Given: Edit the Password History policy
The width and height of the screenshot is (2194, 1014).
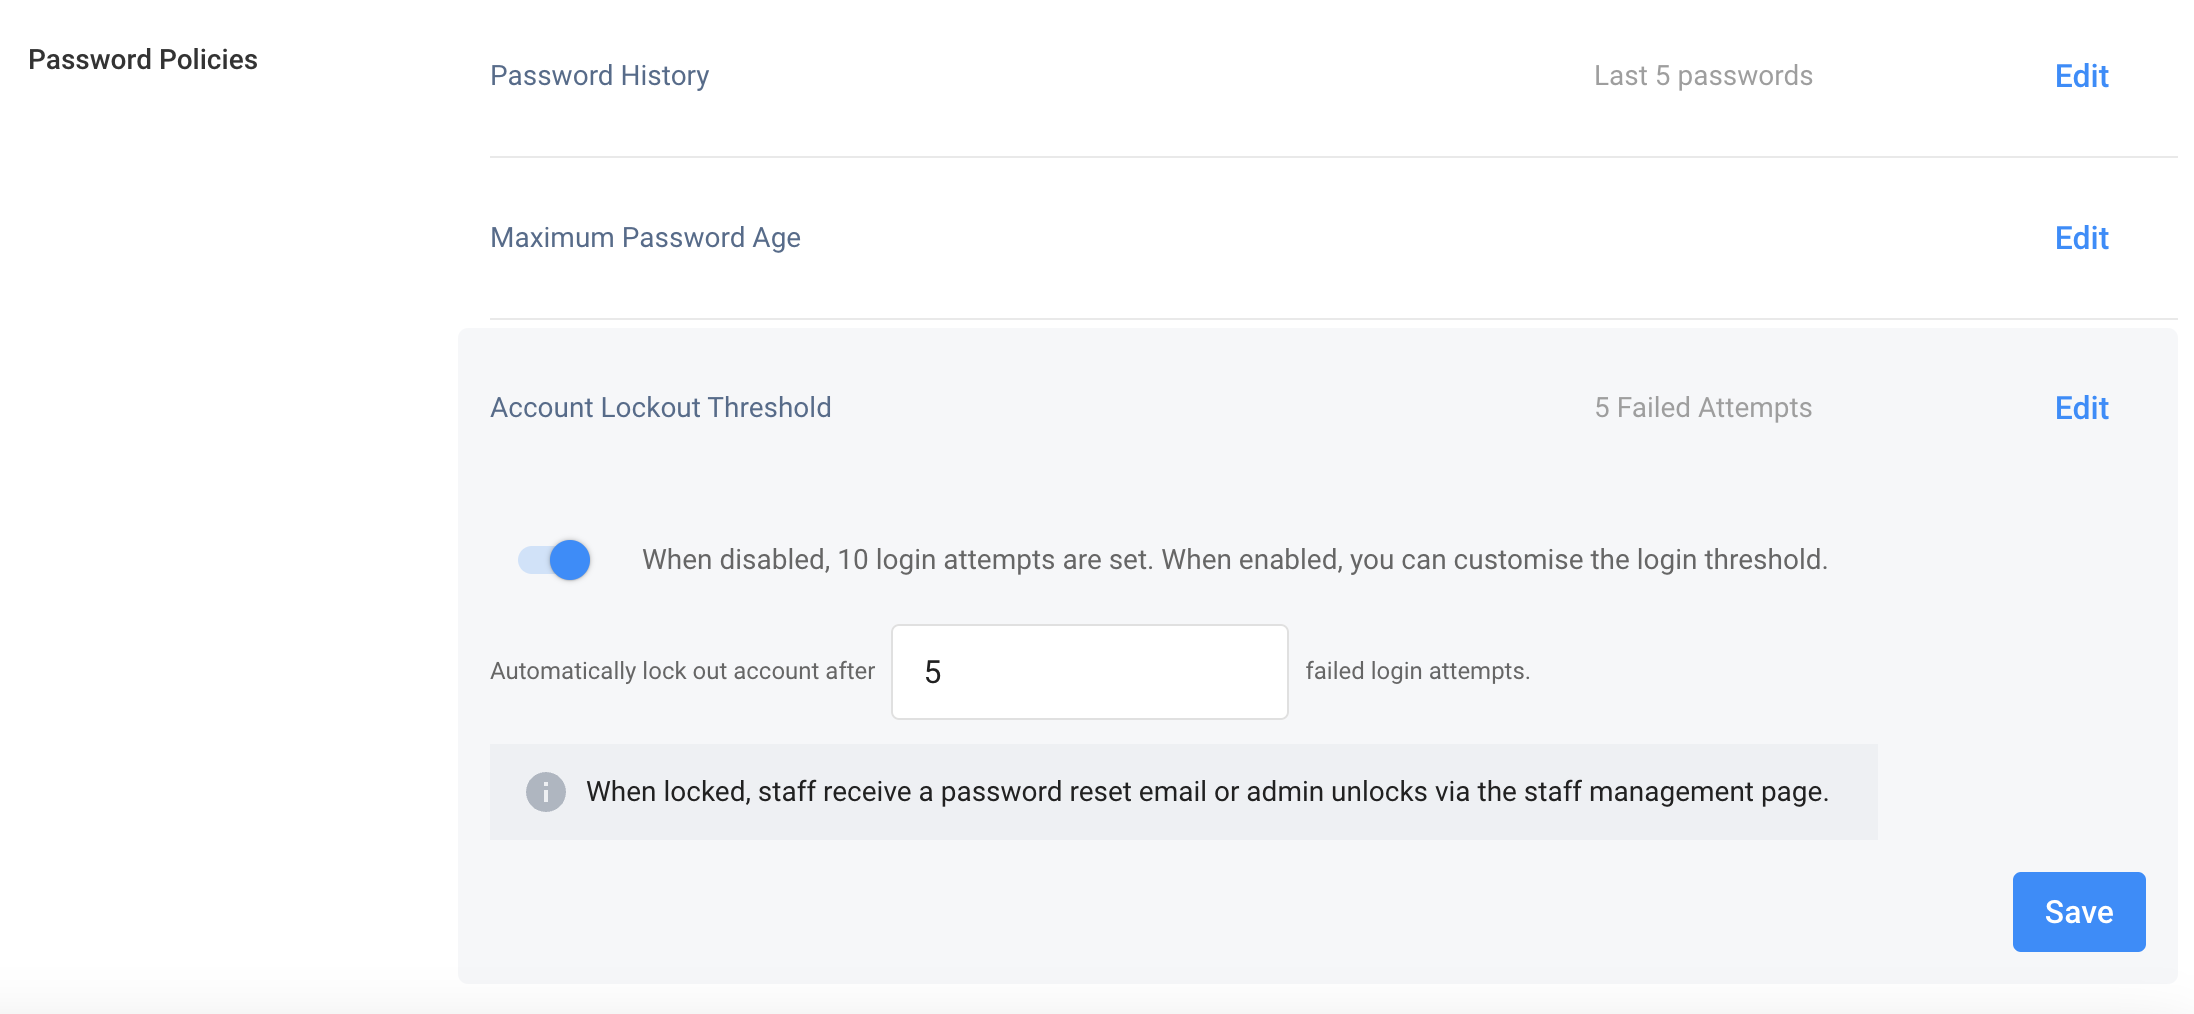Looking at the screenshot, I should pos(2081,76).
